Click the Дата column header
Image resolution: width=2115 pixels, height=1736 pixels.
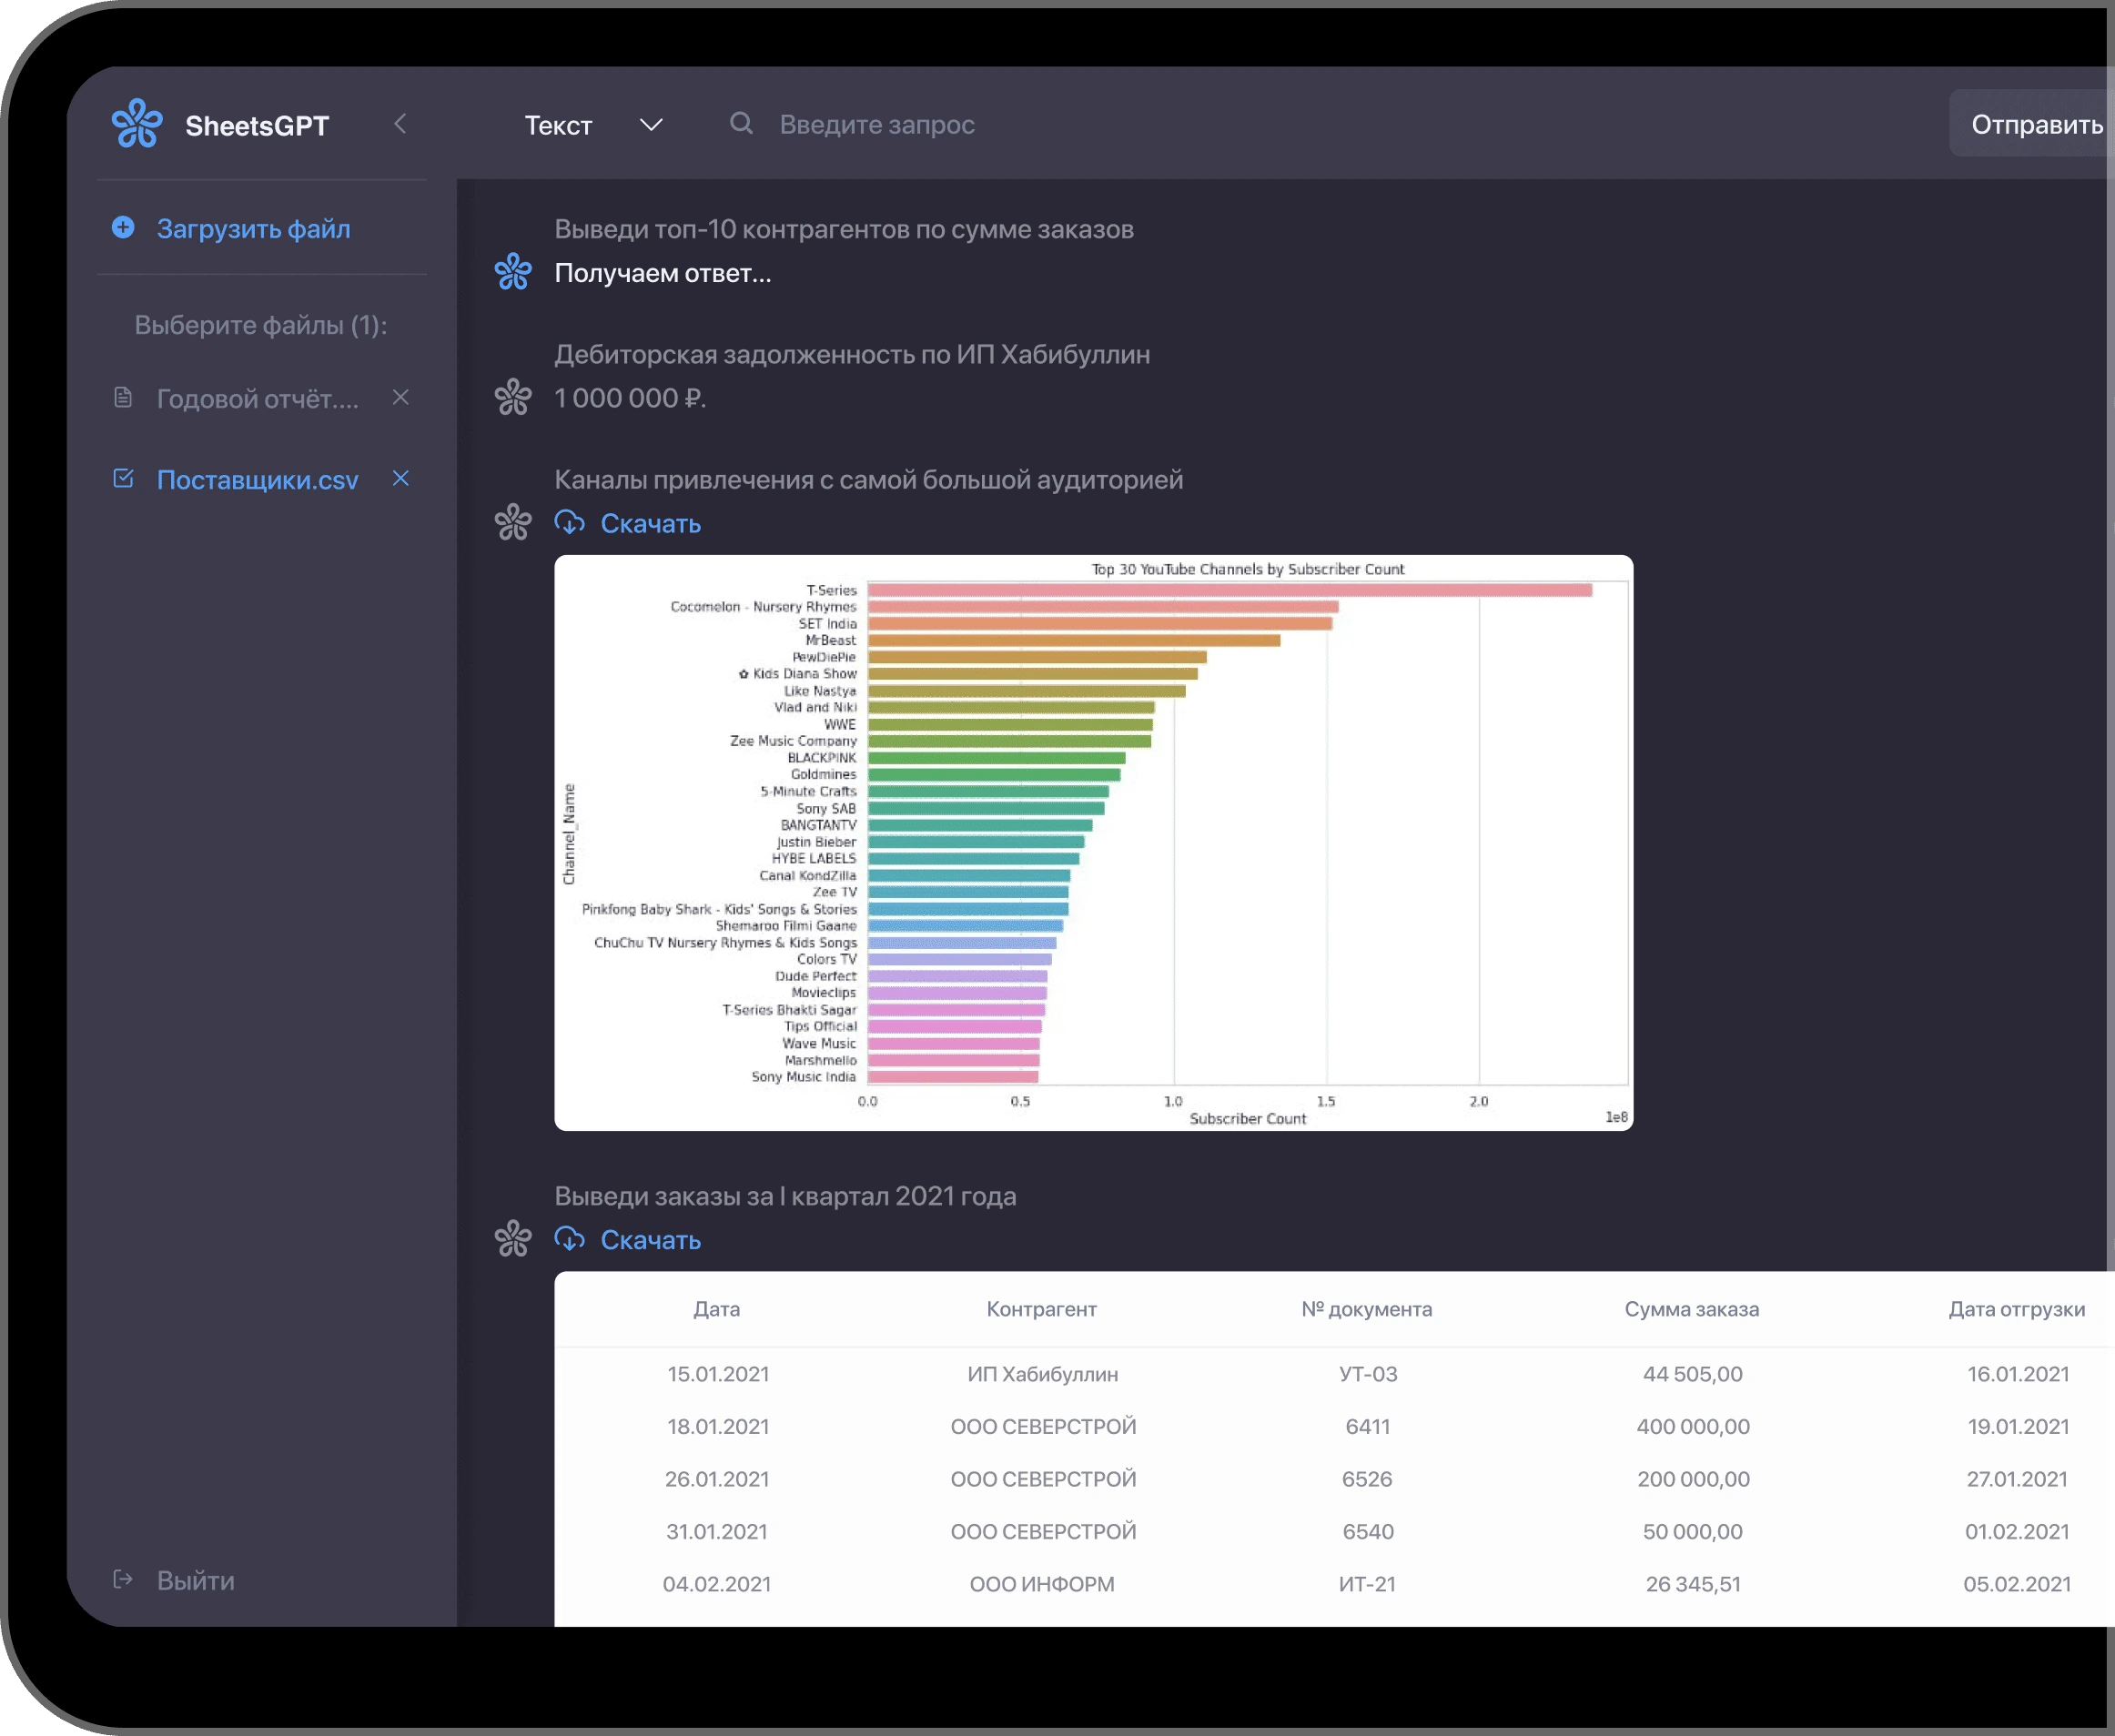(717, 1309)
